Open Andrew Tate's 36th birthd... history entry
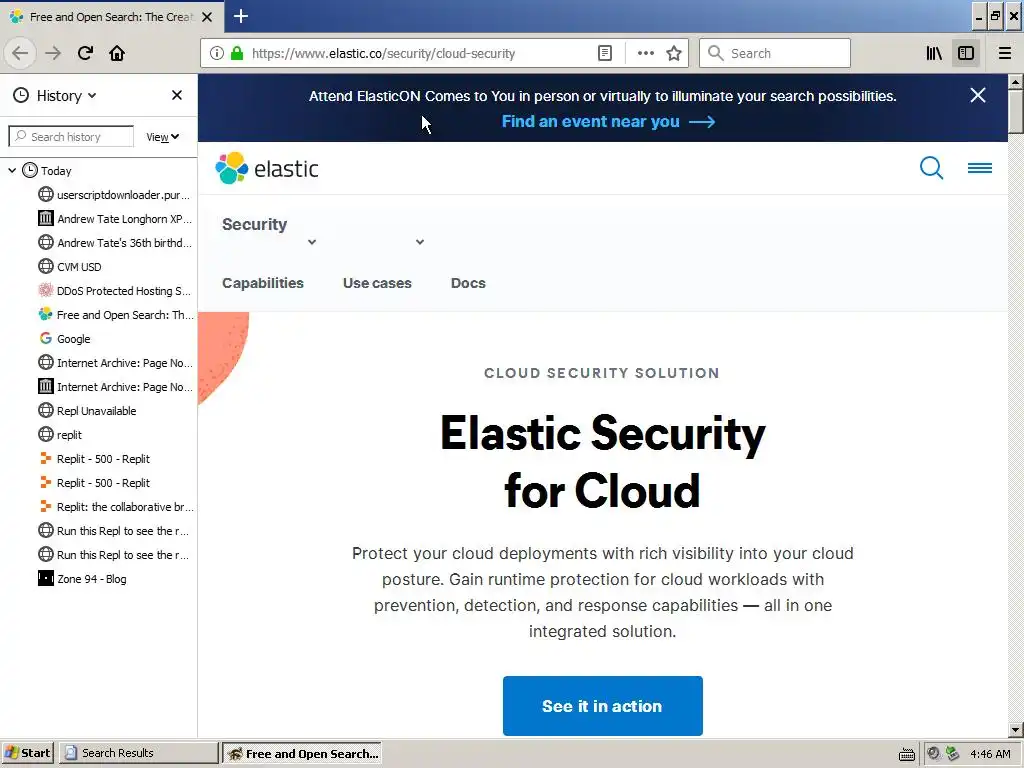The height and width of the screenshot is (768, 1024). point(115,243)
